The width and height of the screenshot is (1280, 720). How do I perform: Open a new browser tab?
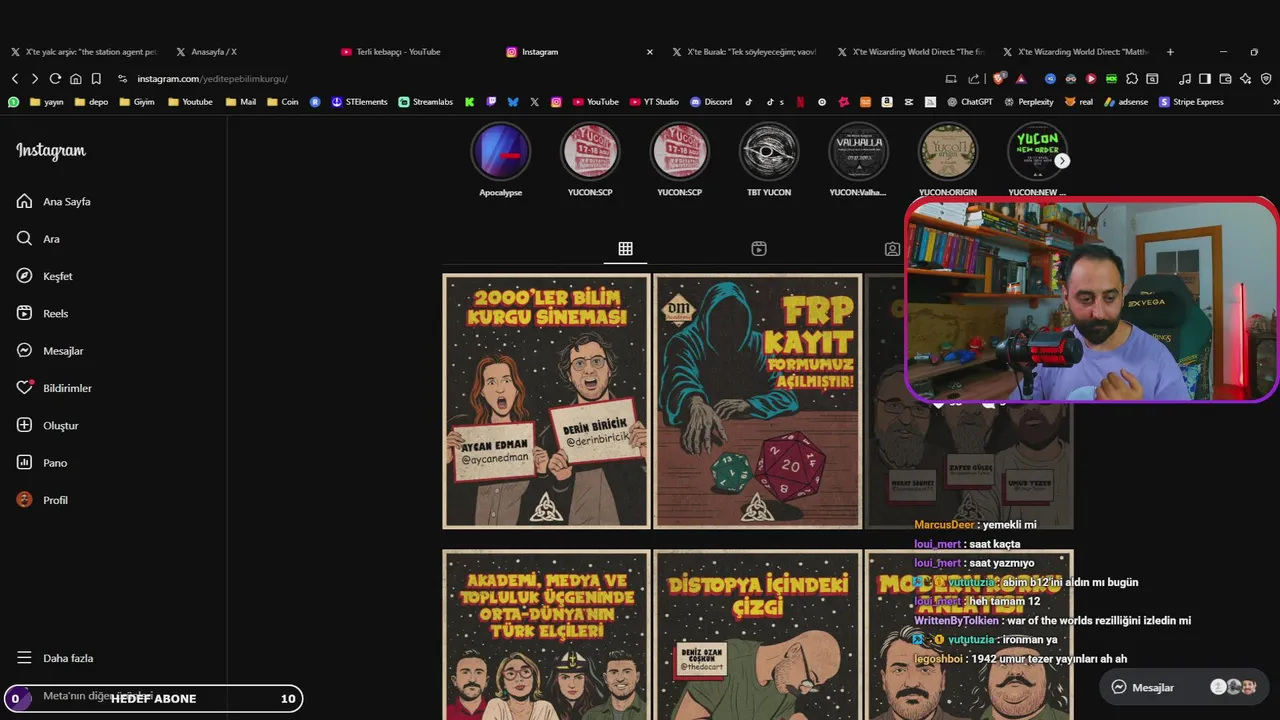pyautogui.click(x=1170, y=52)
